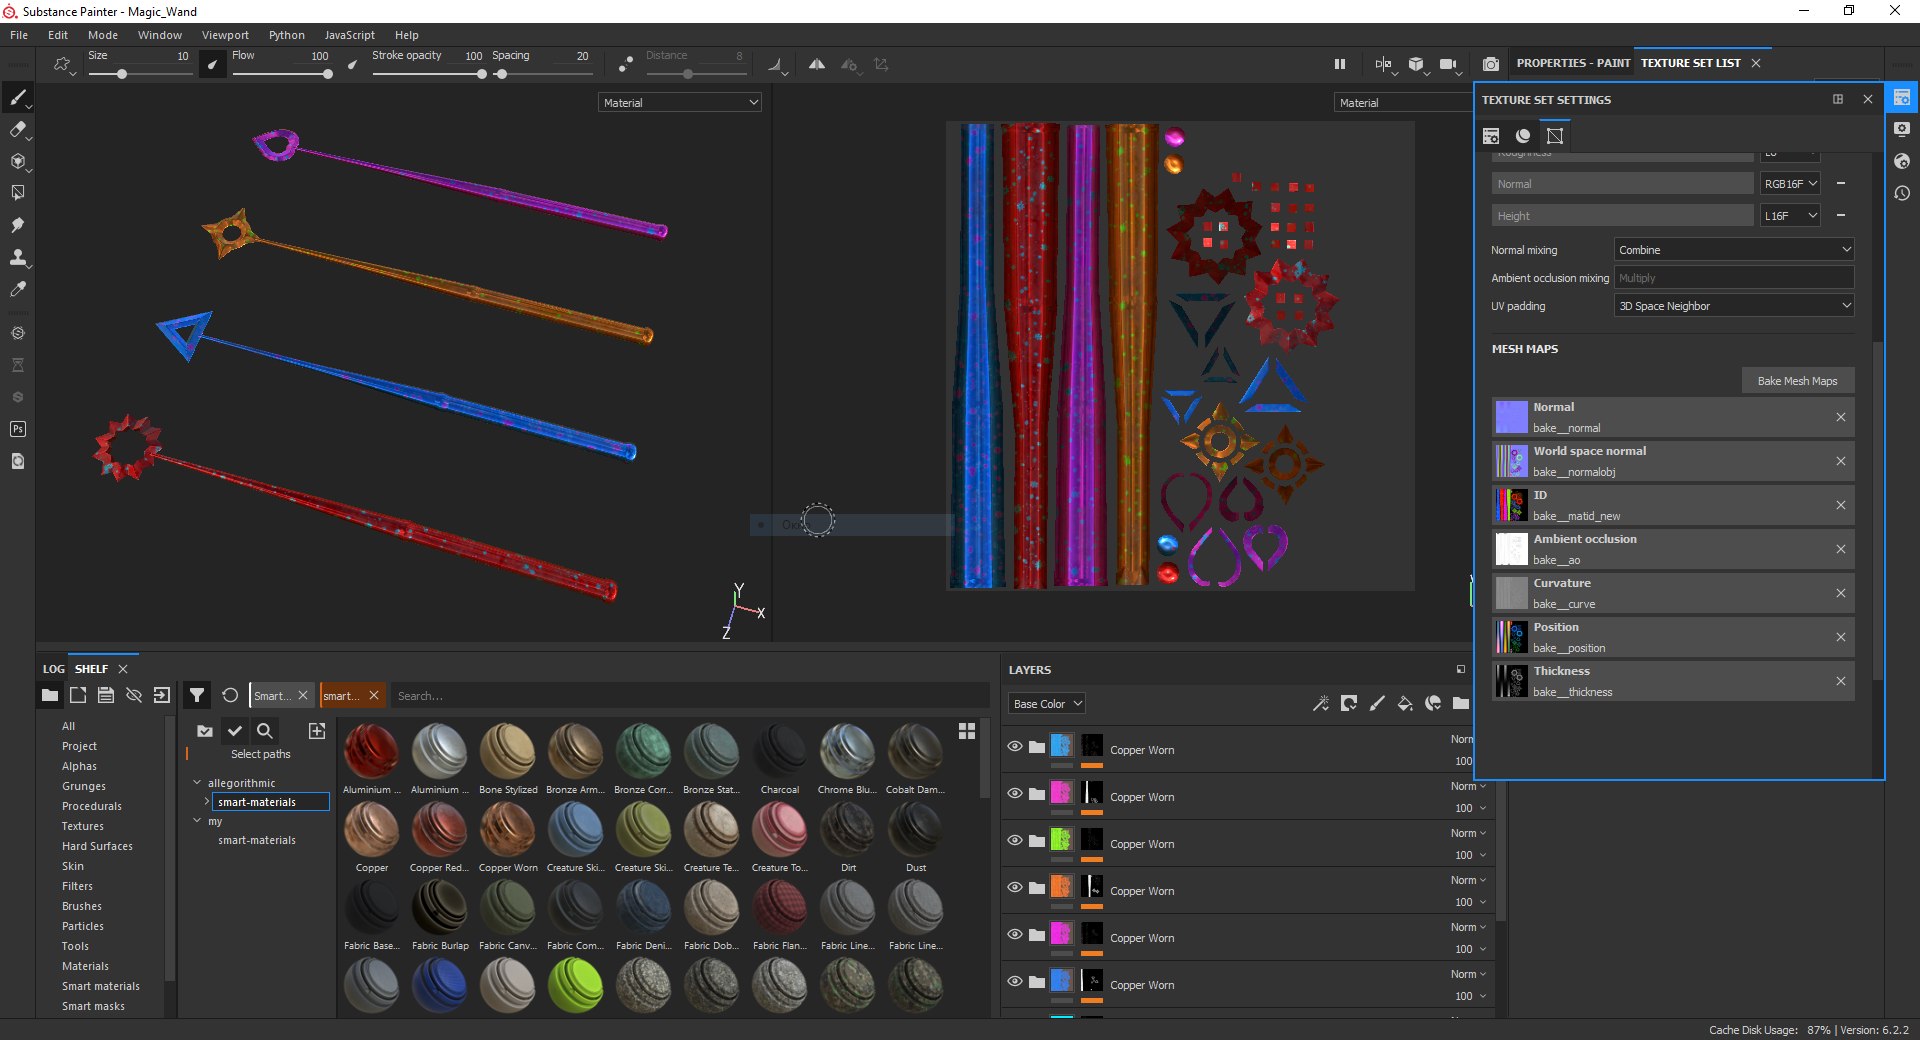The width and height of the screenshot is (1920, 1040).
Task: Select the Hard Surfaces shelf category
Action: (x=97, y=846)
